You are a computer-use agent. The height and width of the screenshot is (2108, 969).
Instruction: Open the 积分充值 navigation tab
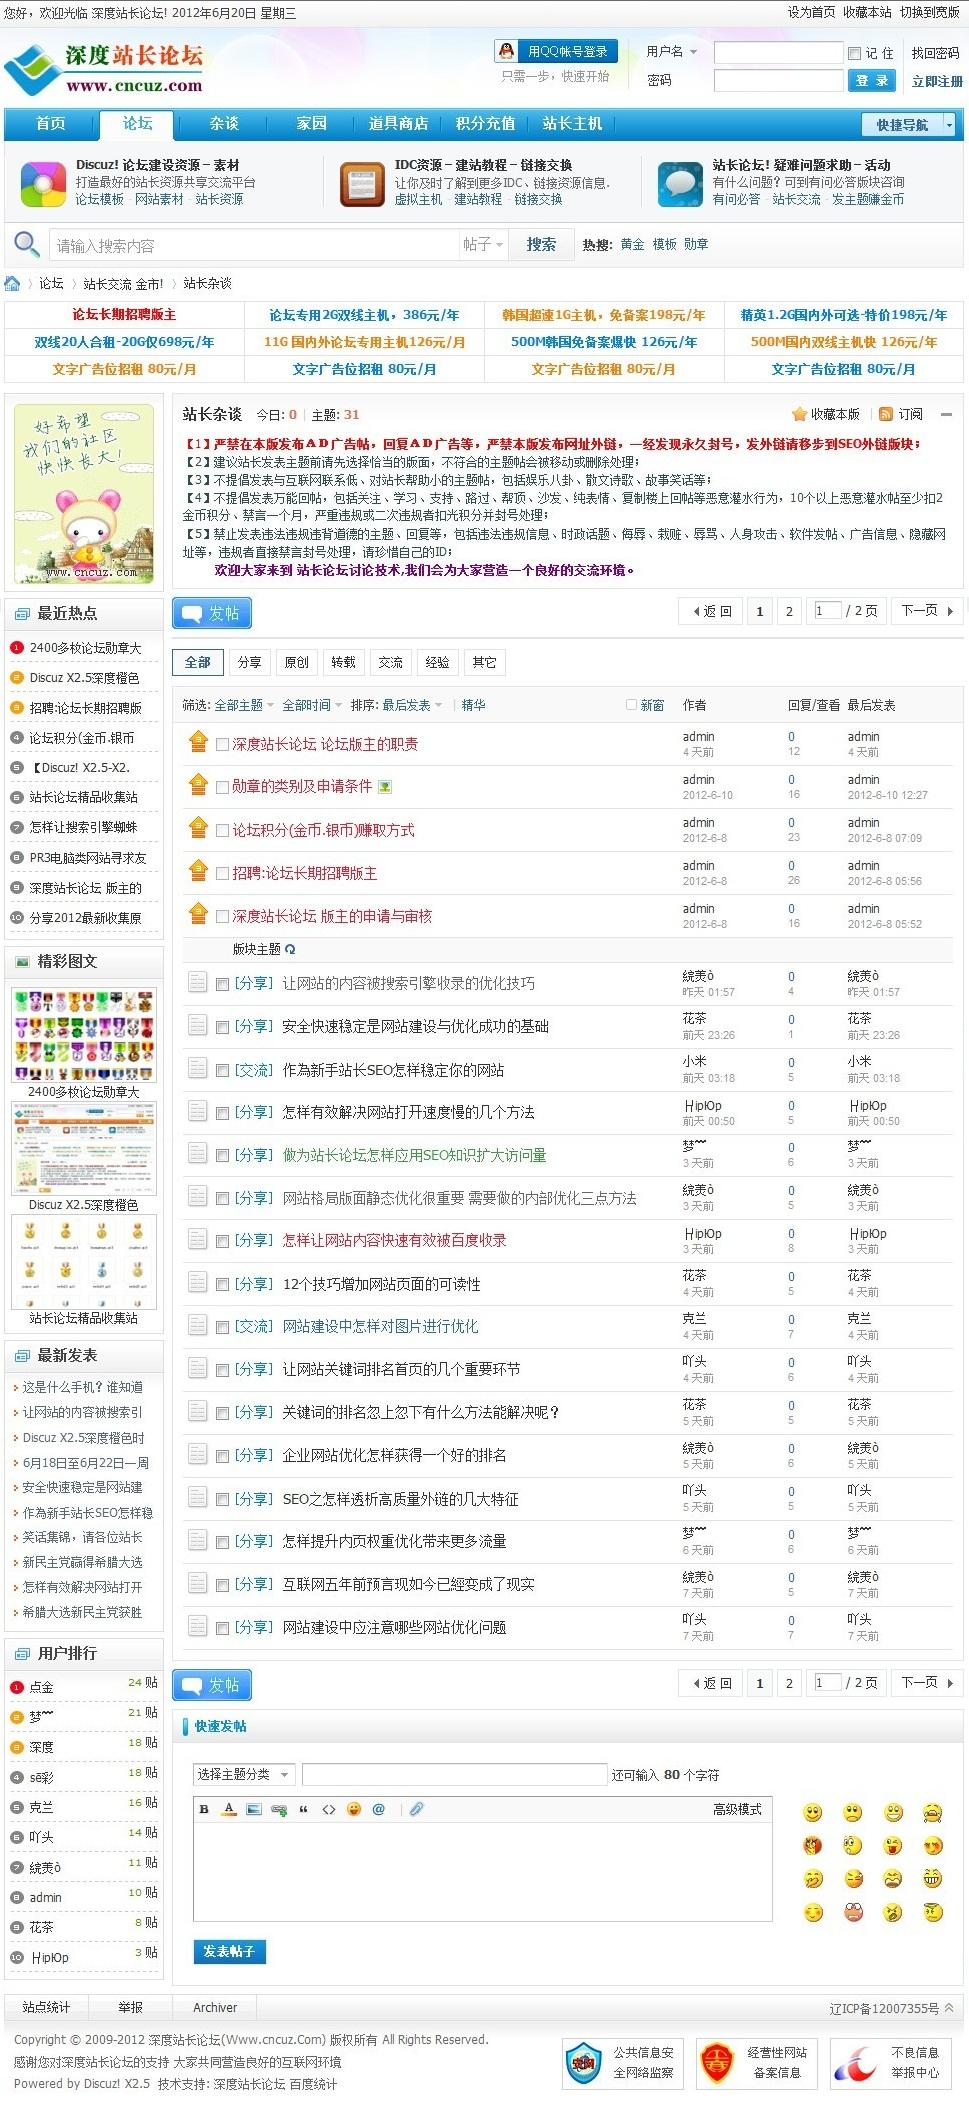485,124
